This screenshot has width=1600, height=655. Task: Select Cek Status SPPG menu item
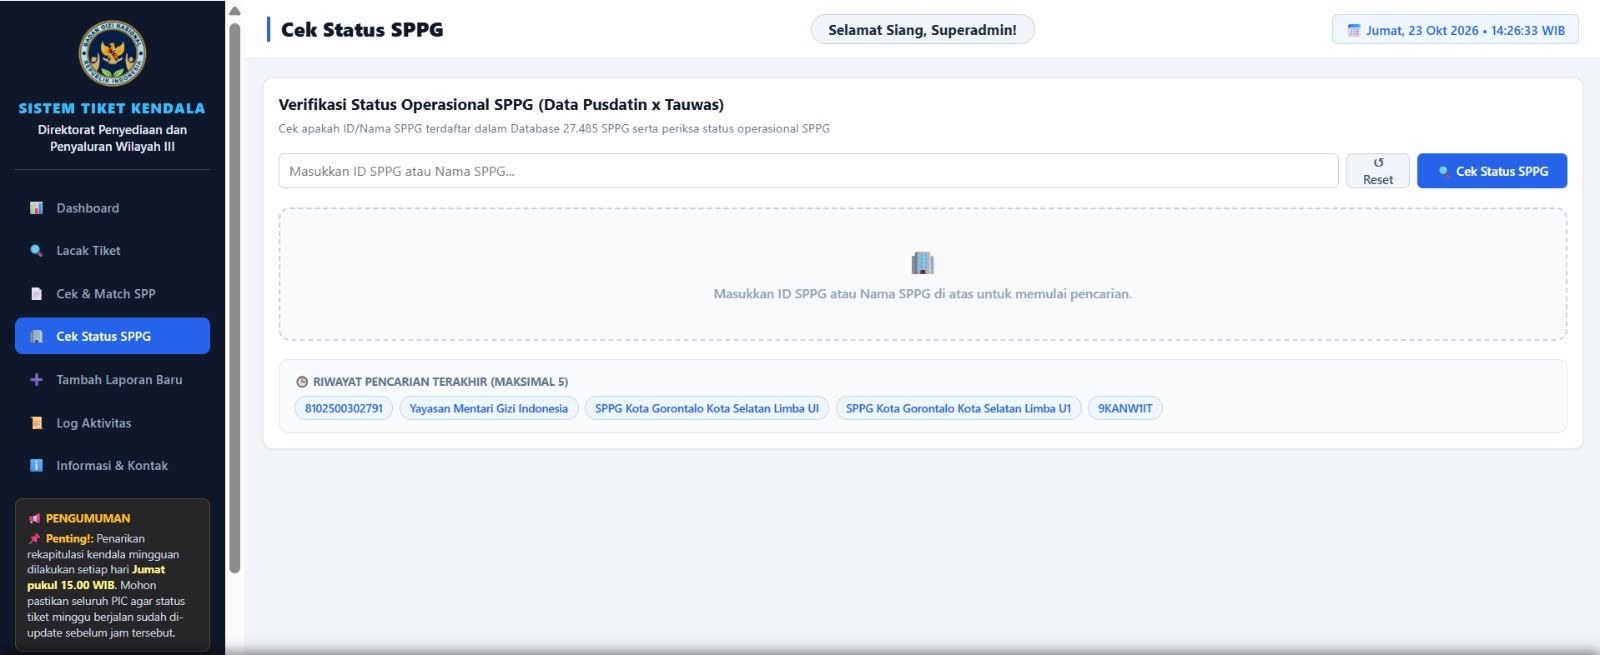112,336
